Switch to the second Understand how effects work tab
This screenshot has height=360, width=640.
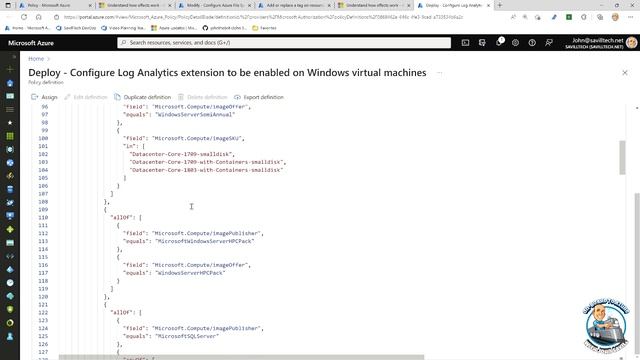pyautogui.click(x=374, y=5)
